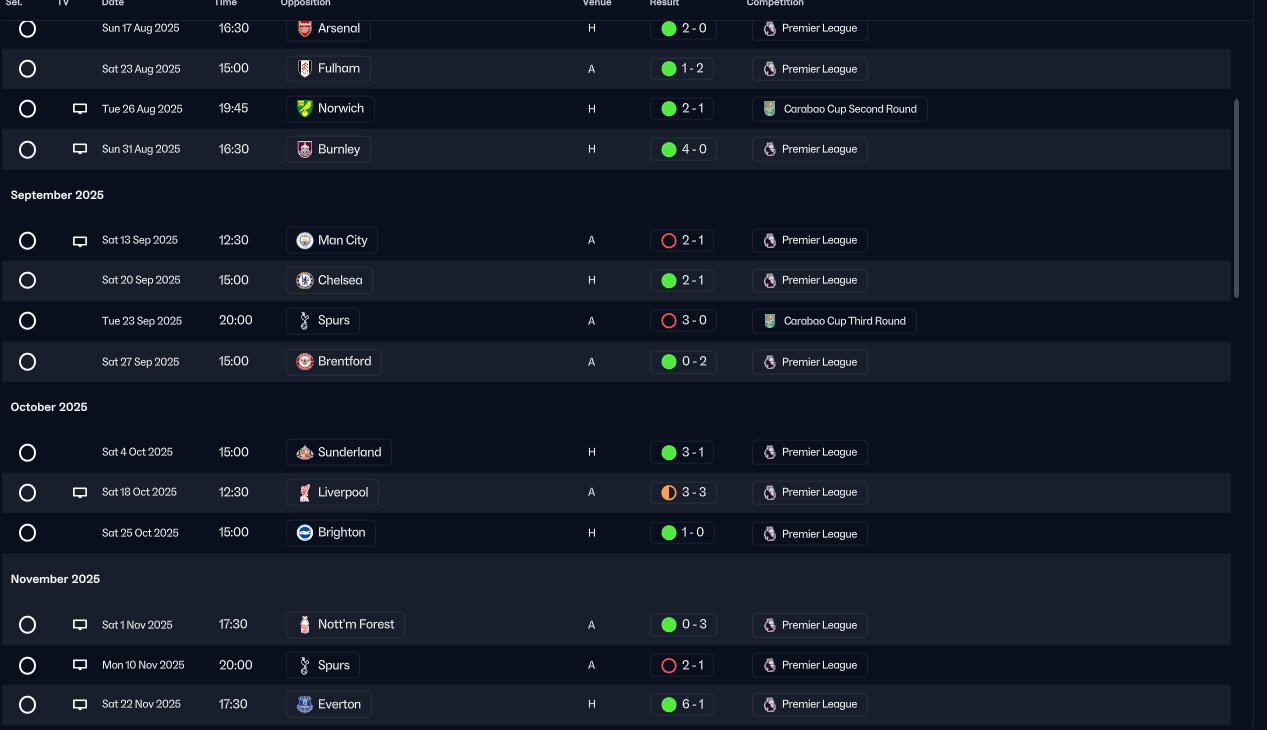Click TV icon on Everton fixture row
This screenshot has width=1267, height=730.
click(x=80, y=704)
